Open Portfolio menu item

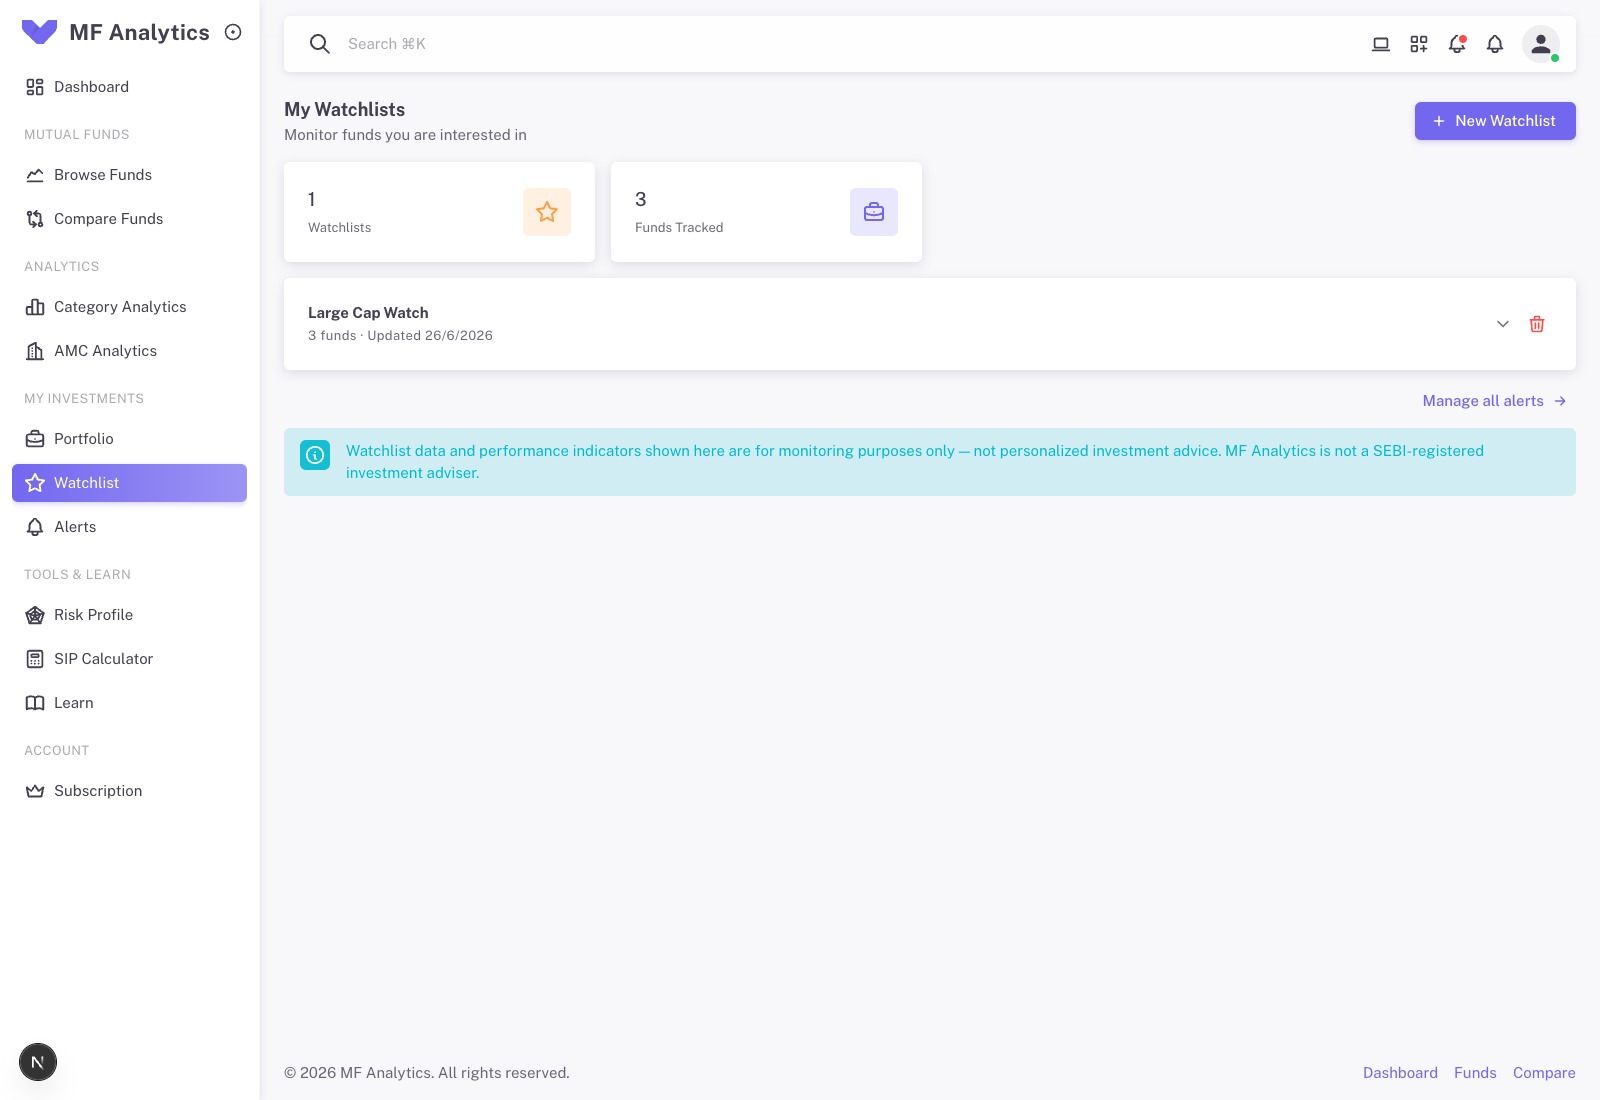(129, 439)
